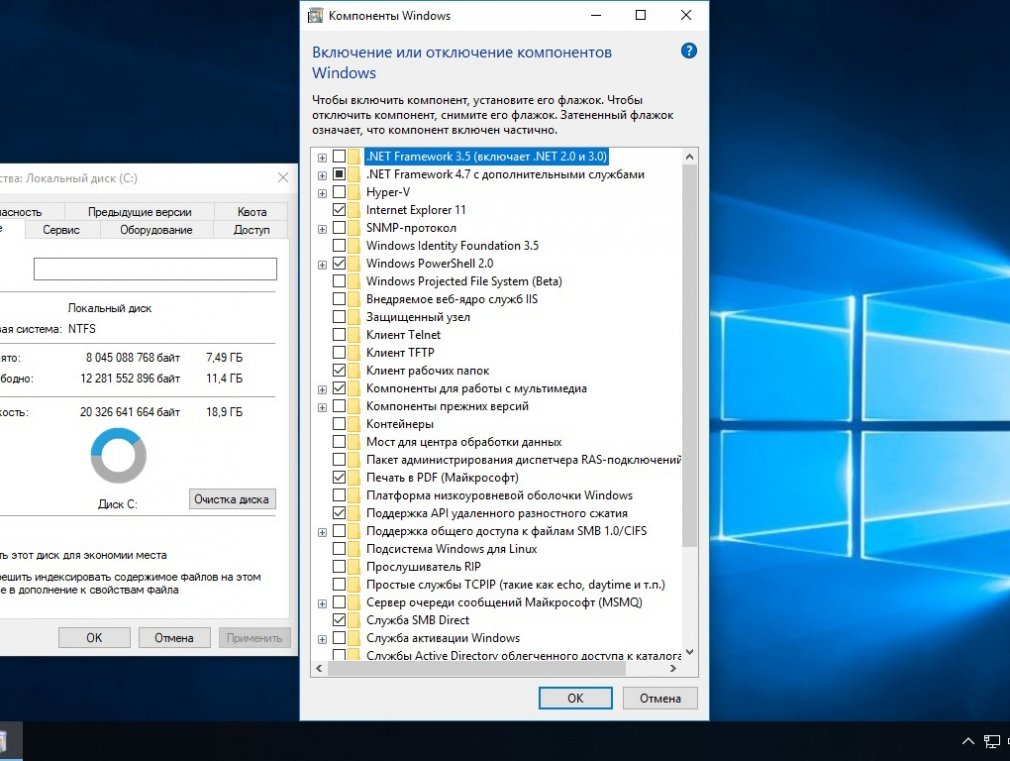Screen dimensions: 1010x761
Task: Uncheck Internet Explorer 11
Action: click(339, 210)
